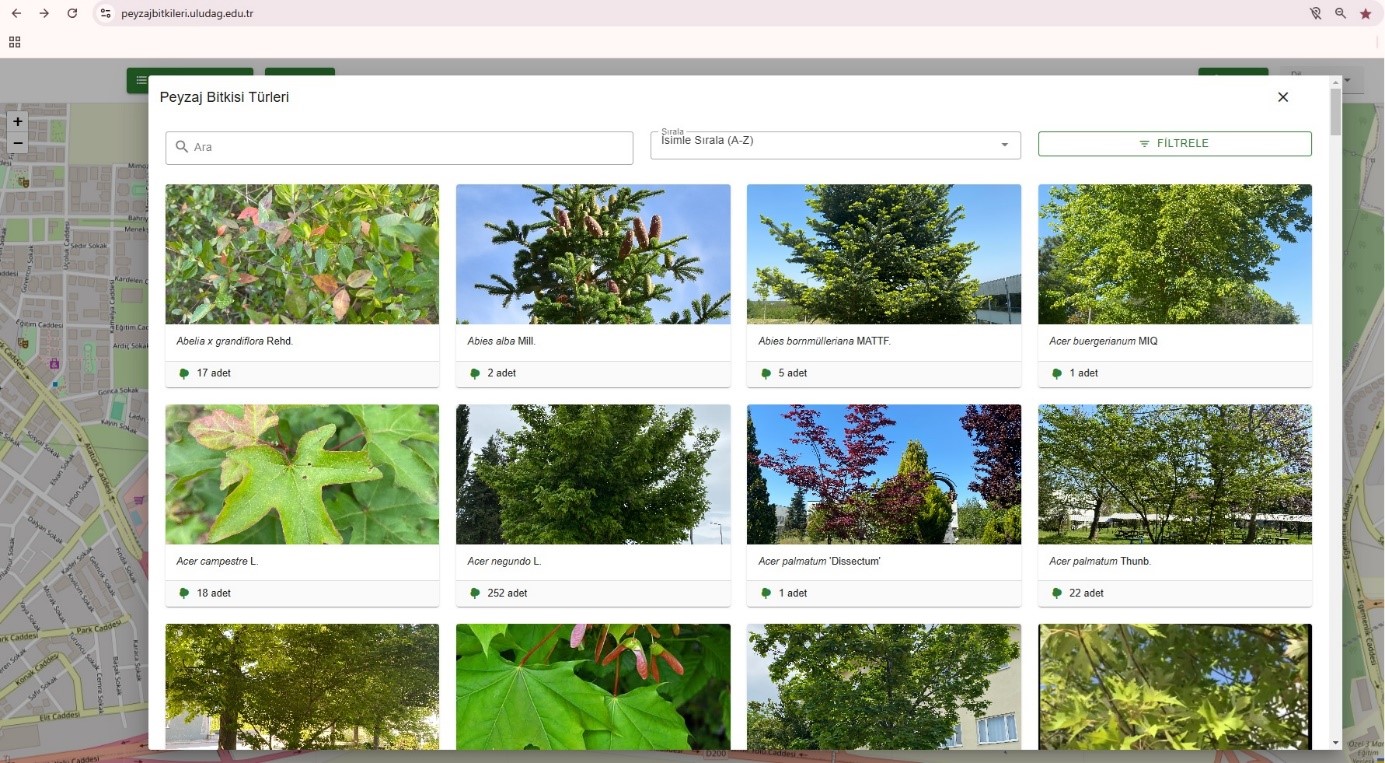Click the bookmark star icon
Screen dimensions: 1385x763
click(x=1366, y=14)
